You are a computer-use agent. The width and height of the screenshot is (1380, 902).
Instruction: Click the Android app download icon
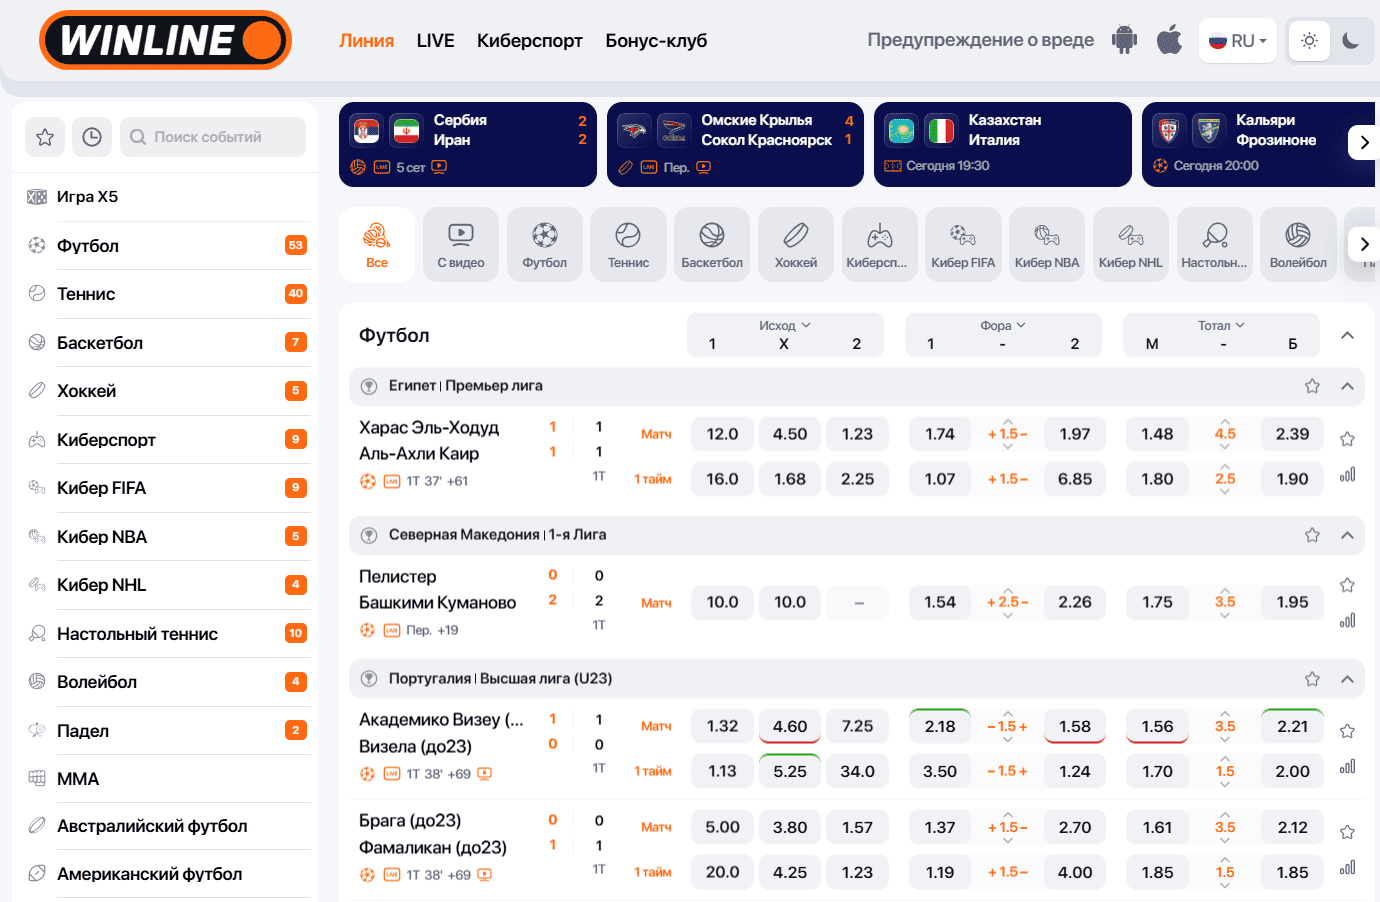coord(1124,40)
